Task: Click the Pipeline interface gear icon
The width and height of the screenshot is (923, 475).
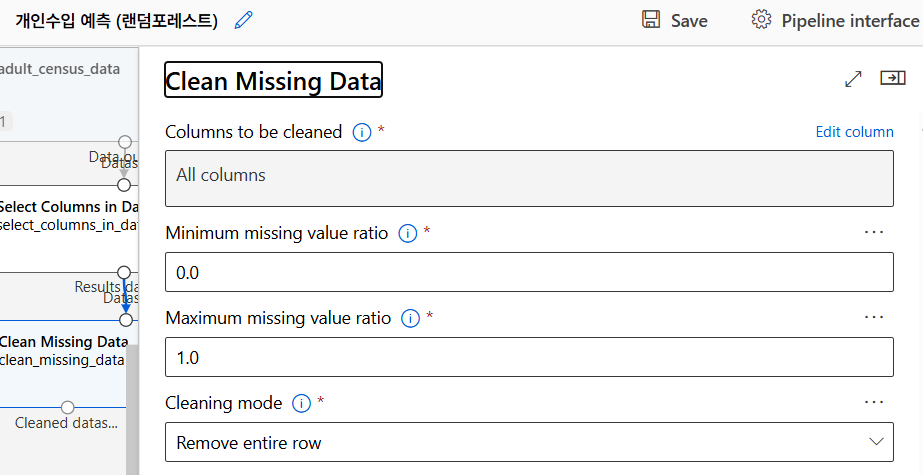Action: pyautogui.click(x=762, y=20)
